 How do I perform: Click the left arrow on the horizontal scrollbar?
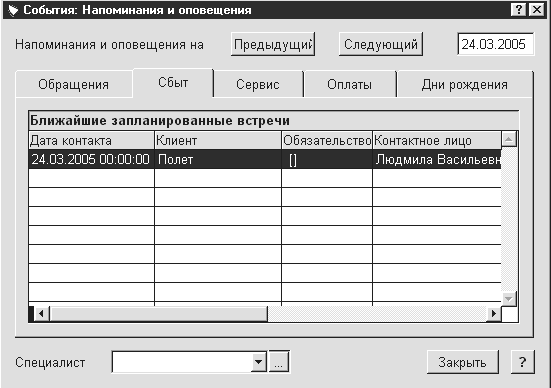[41, 313]
